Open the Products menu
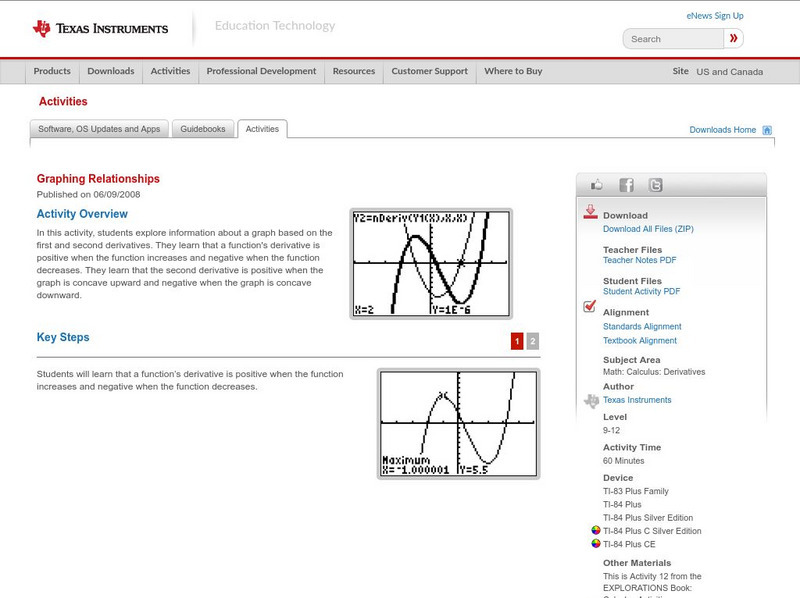The height and width of the screenshot is (598, 800). [x=52, y=71]
